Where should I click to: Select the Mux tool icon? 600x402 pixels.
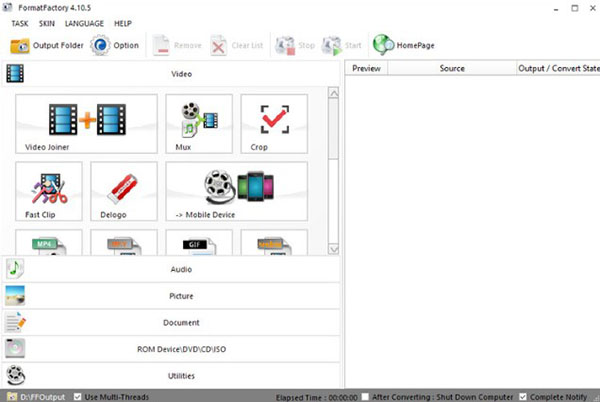[198, 124]
